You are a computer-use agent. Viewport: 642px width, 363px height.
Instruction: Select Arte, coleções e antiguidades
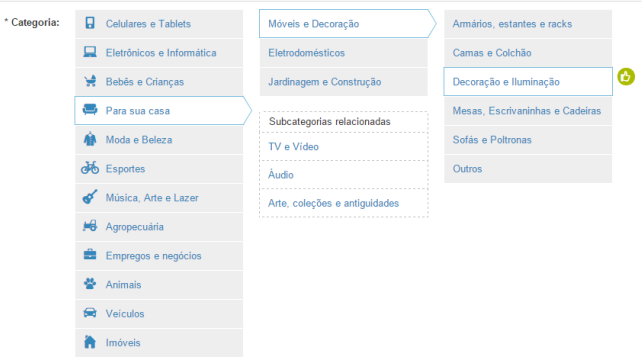(x=344, y=203)
